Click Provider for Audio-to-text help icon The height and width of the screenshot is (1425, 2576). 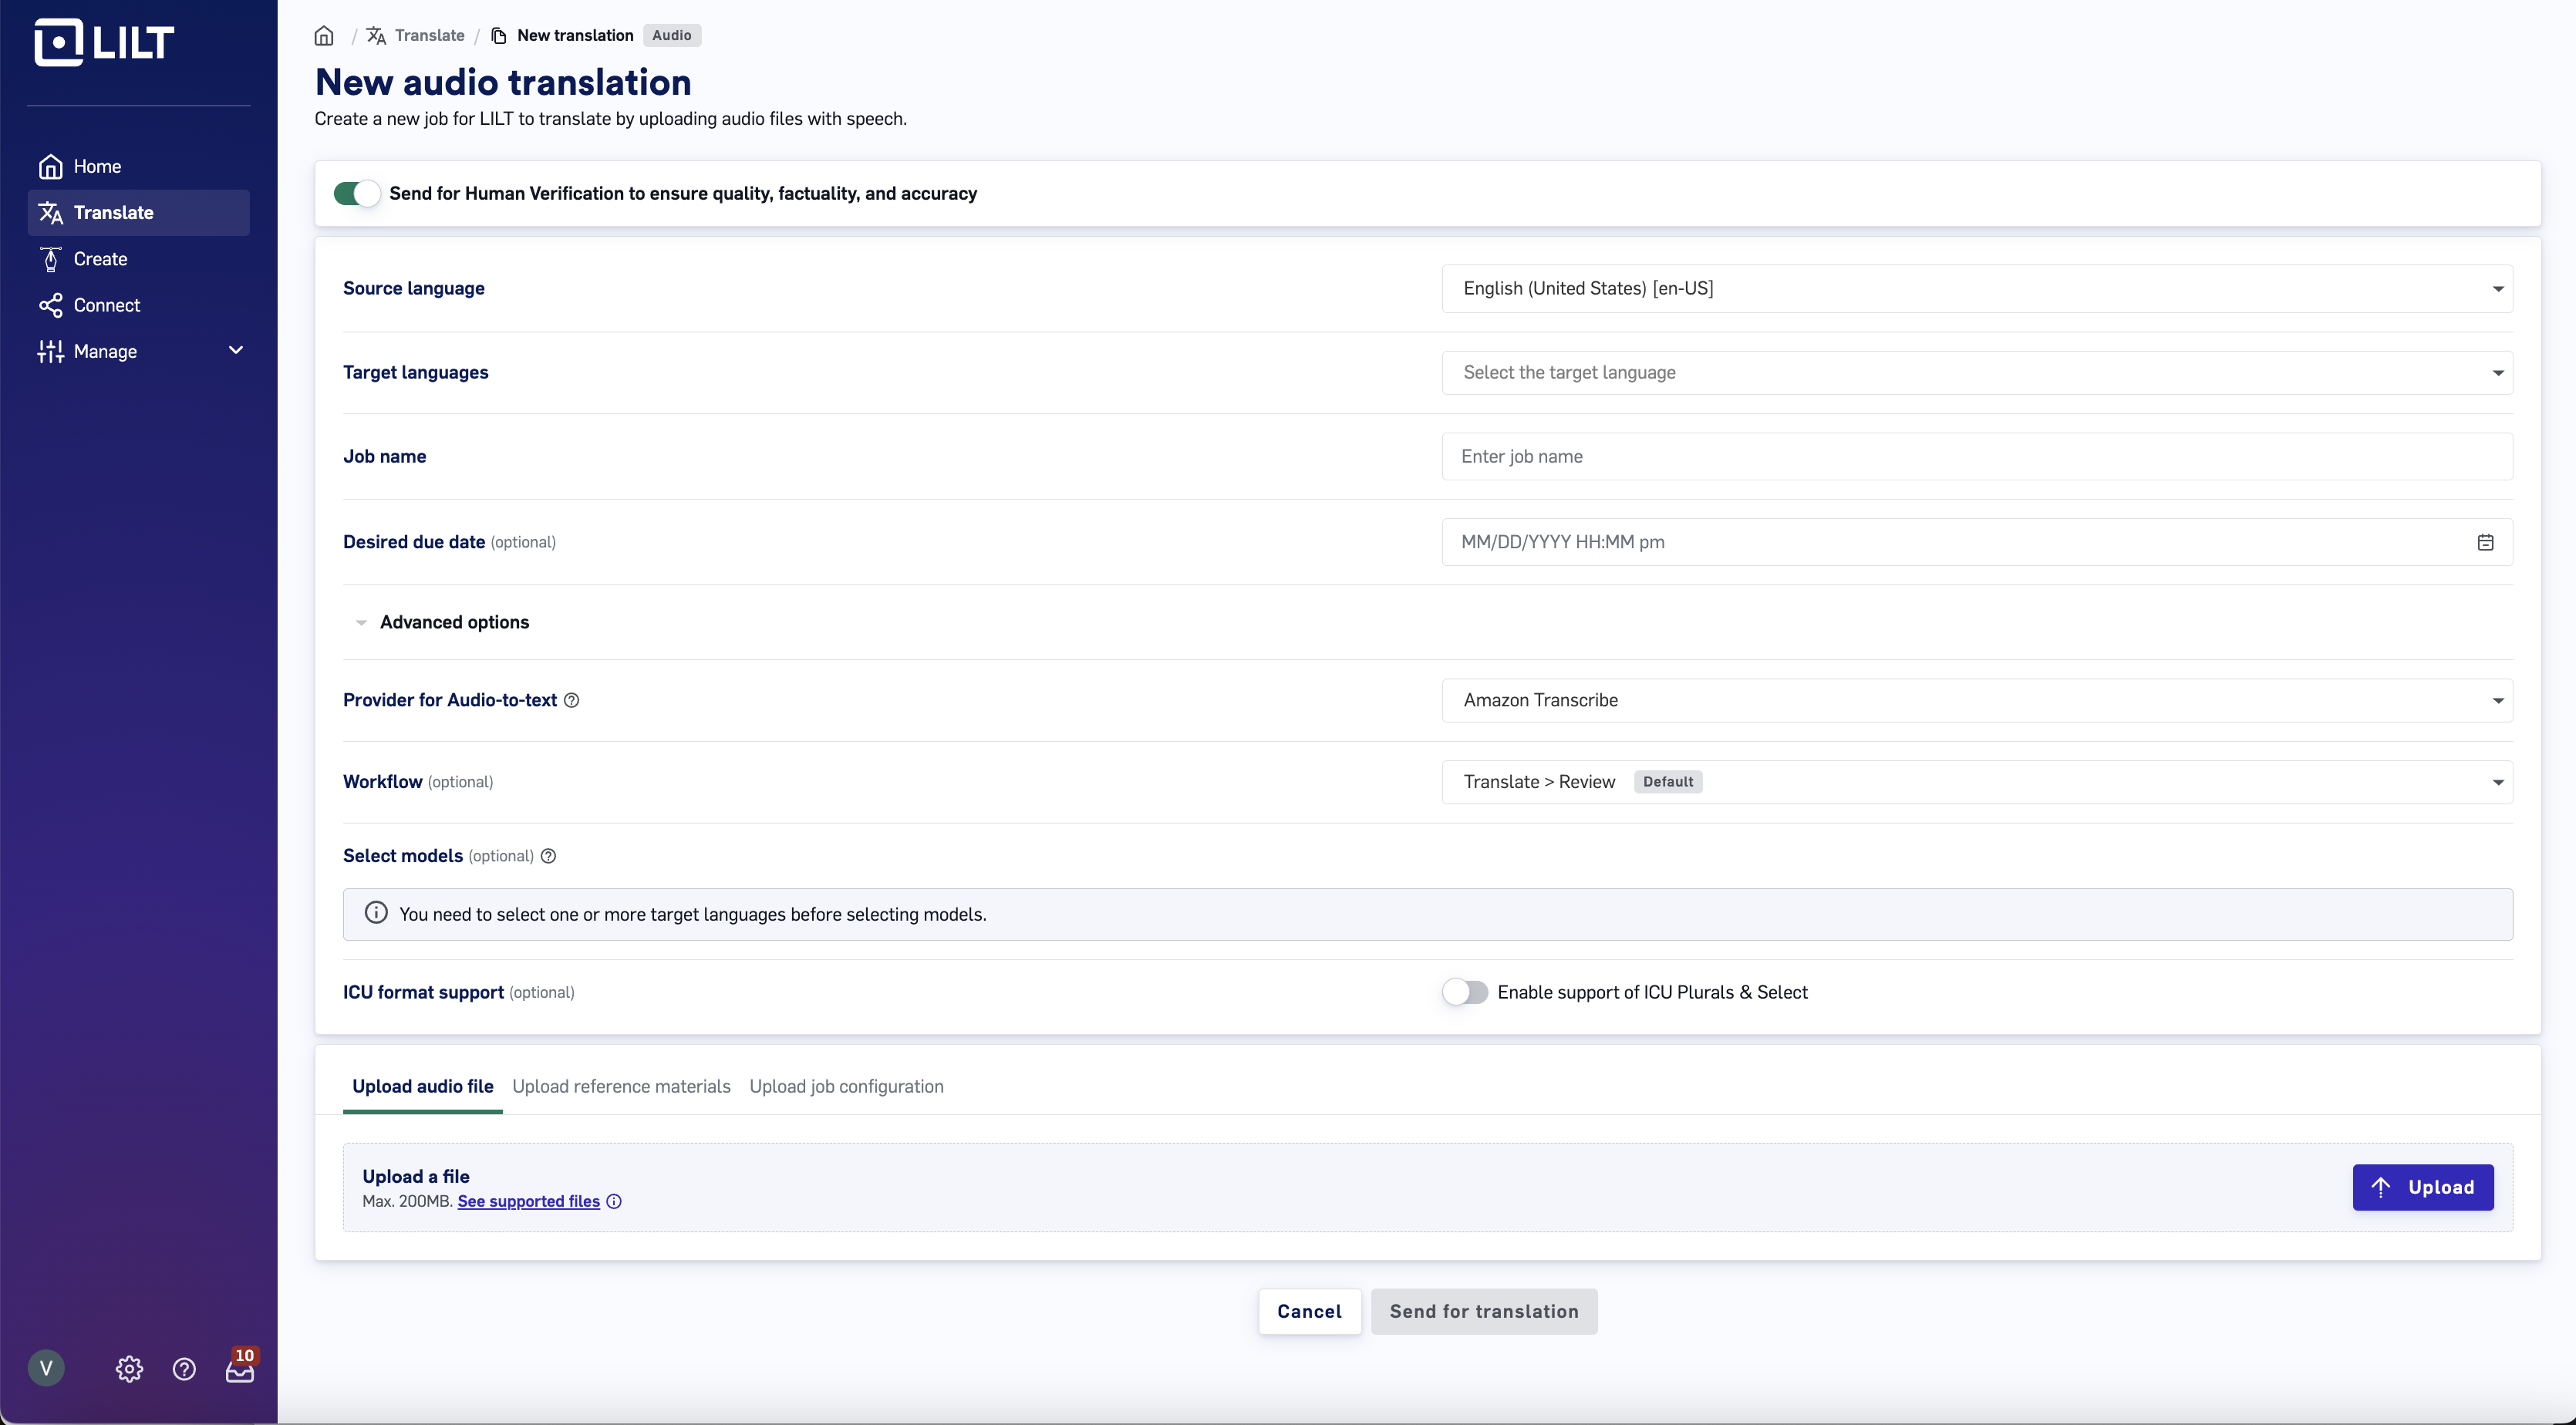point(572,700)
